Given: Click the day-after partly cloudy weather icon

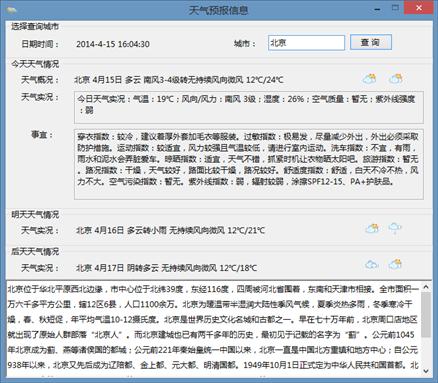Looking at the screenshot, I should tap(395, 265).
